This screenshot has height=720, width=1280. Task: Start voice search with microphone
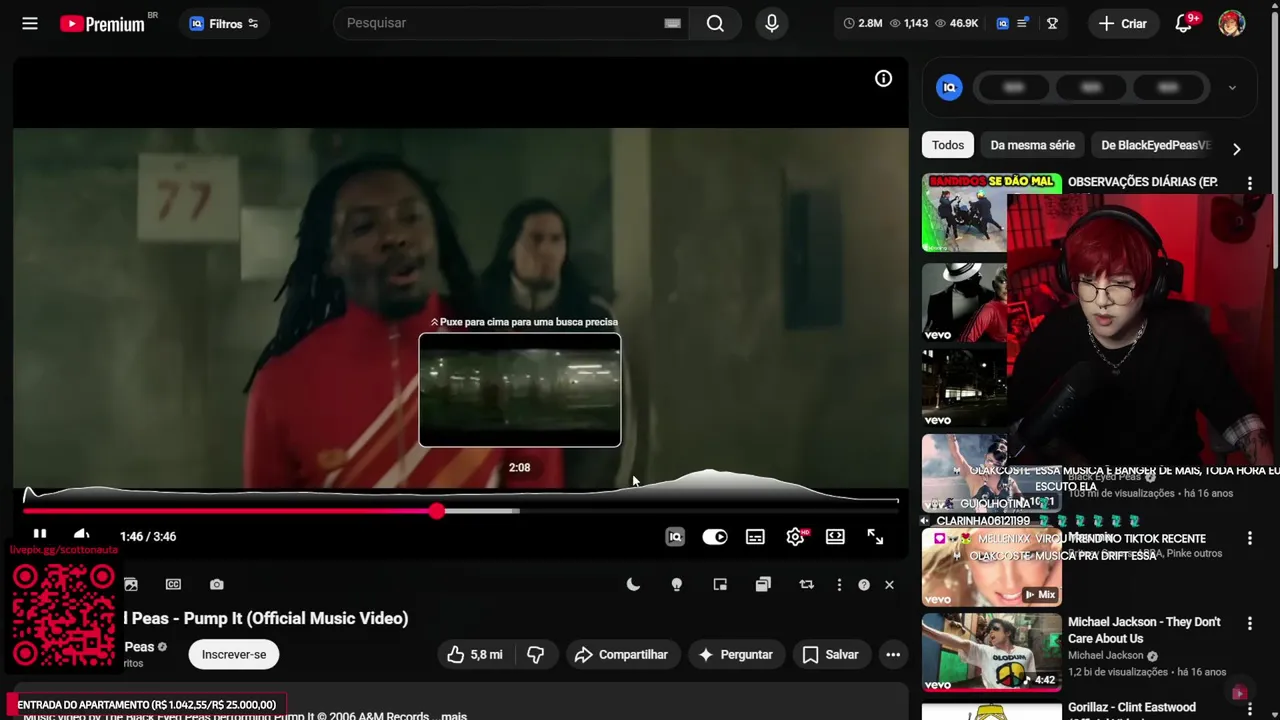coord(772,23)
